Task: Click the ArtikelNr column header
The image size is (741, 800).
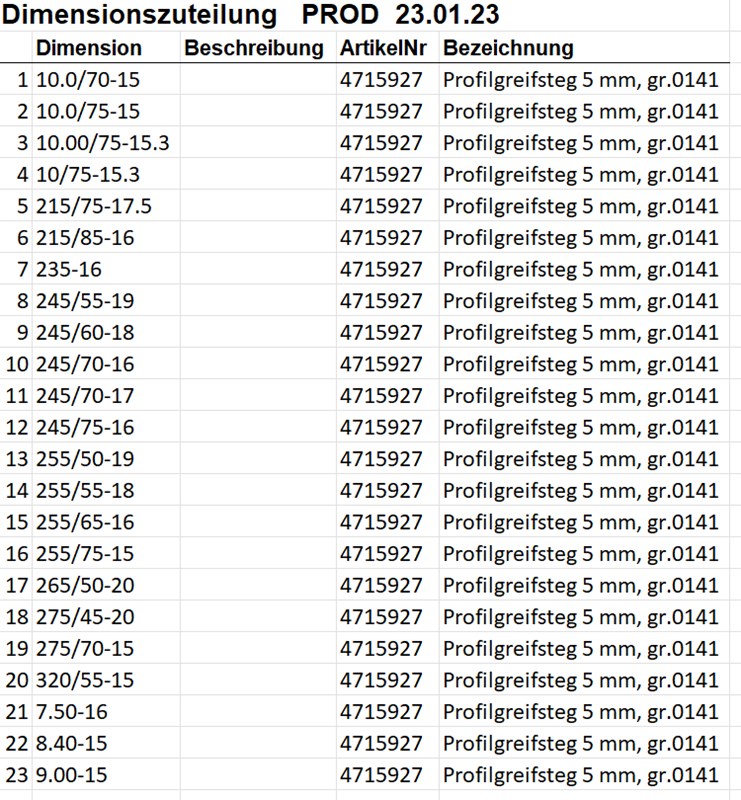Action: (x=383, y=48)
